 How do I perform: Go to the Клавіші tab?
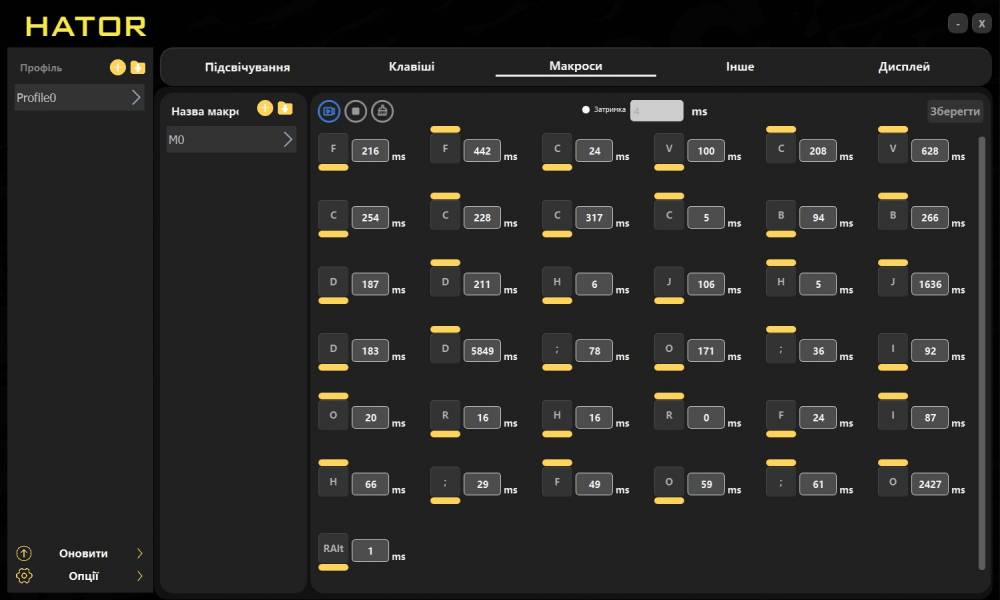pyautogui.click(x=412, y=67)
